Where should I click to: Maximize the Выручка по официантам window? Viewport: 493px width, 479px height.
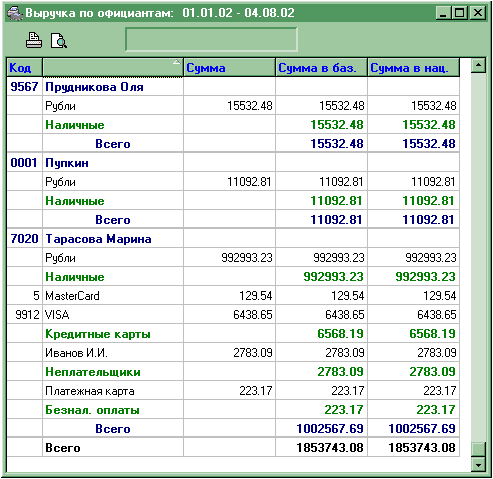(460, 13)
